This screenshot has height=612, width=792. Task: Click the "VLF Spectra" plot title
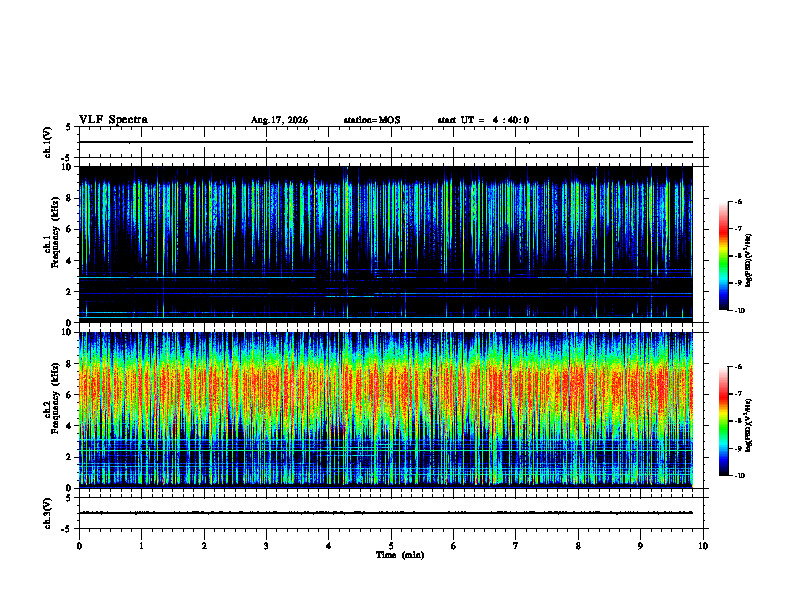point(113,120)
